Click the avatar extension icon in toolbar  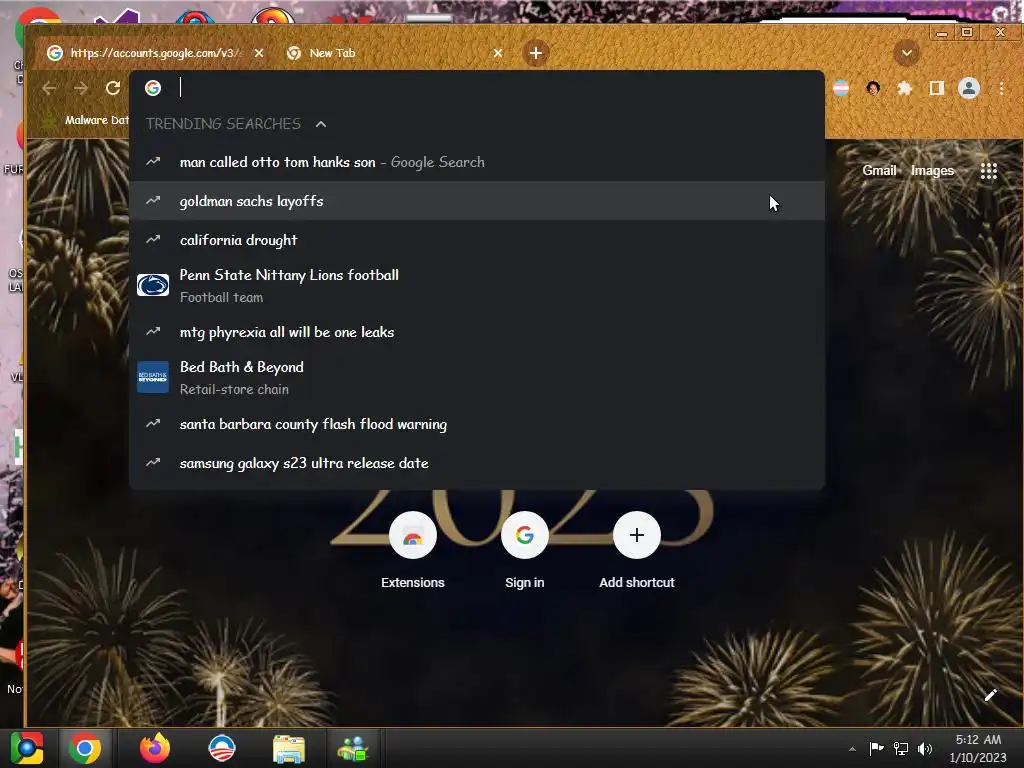(x=873, y=88)
